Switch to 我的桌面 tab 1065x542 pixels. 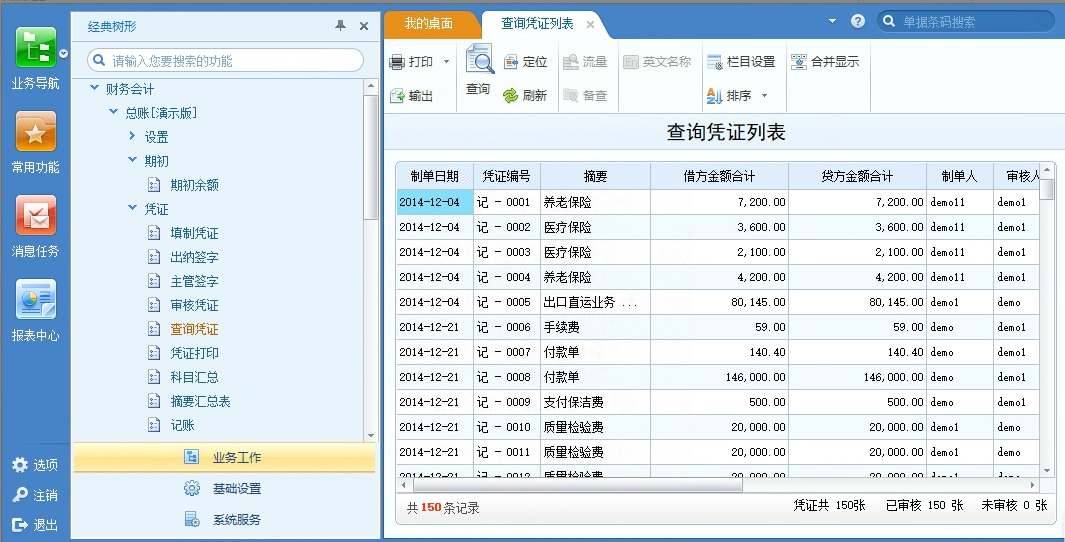pyautogui.click(x=429, y=23)
